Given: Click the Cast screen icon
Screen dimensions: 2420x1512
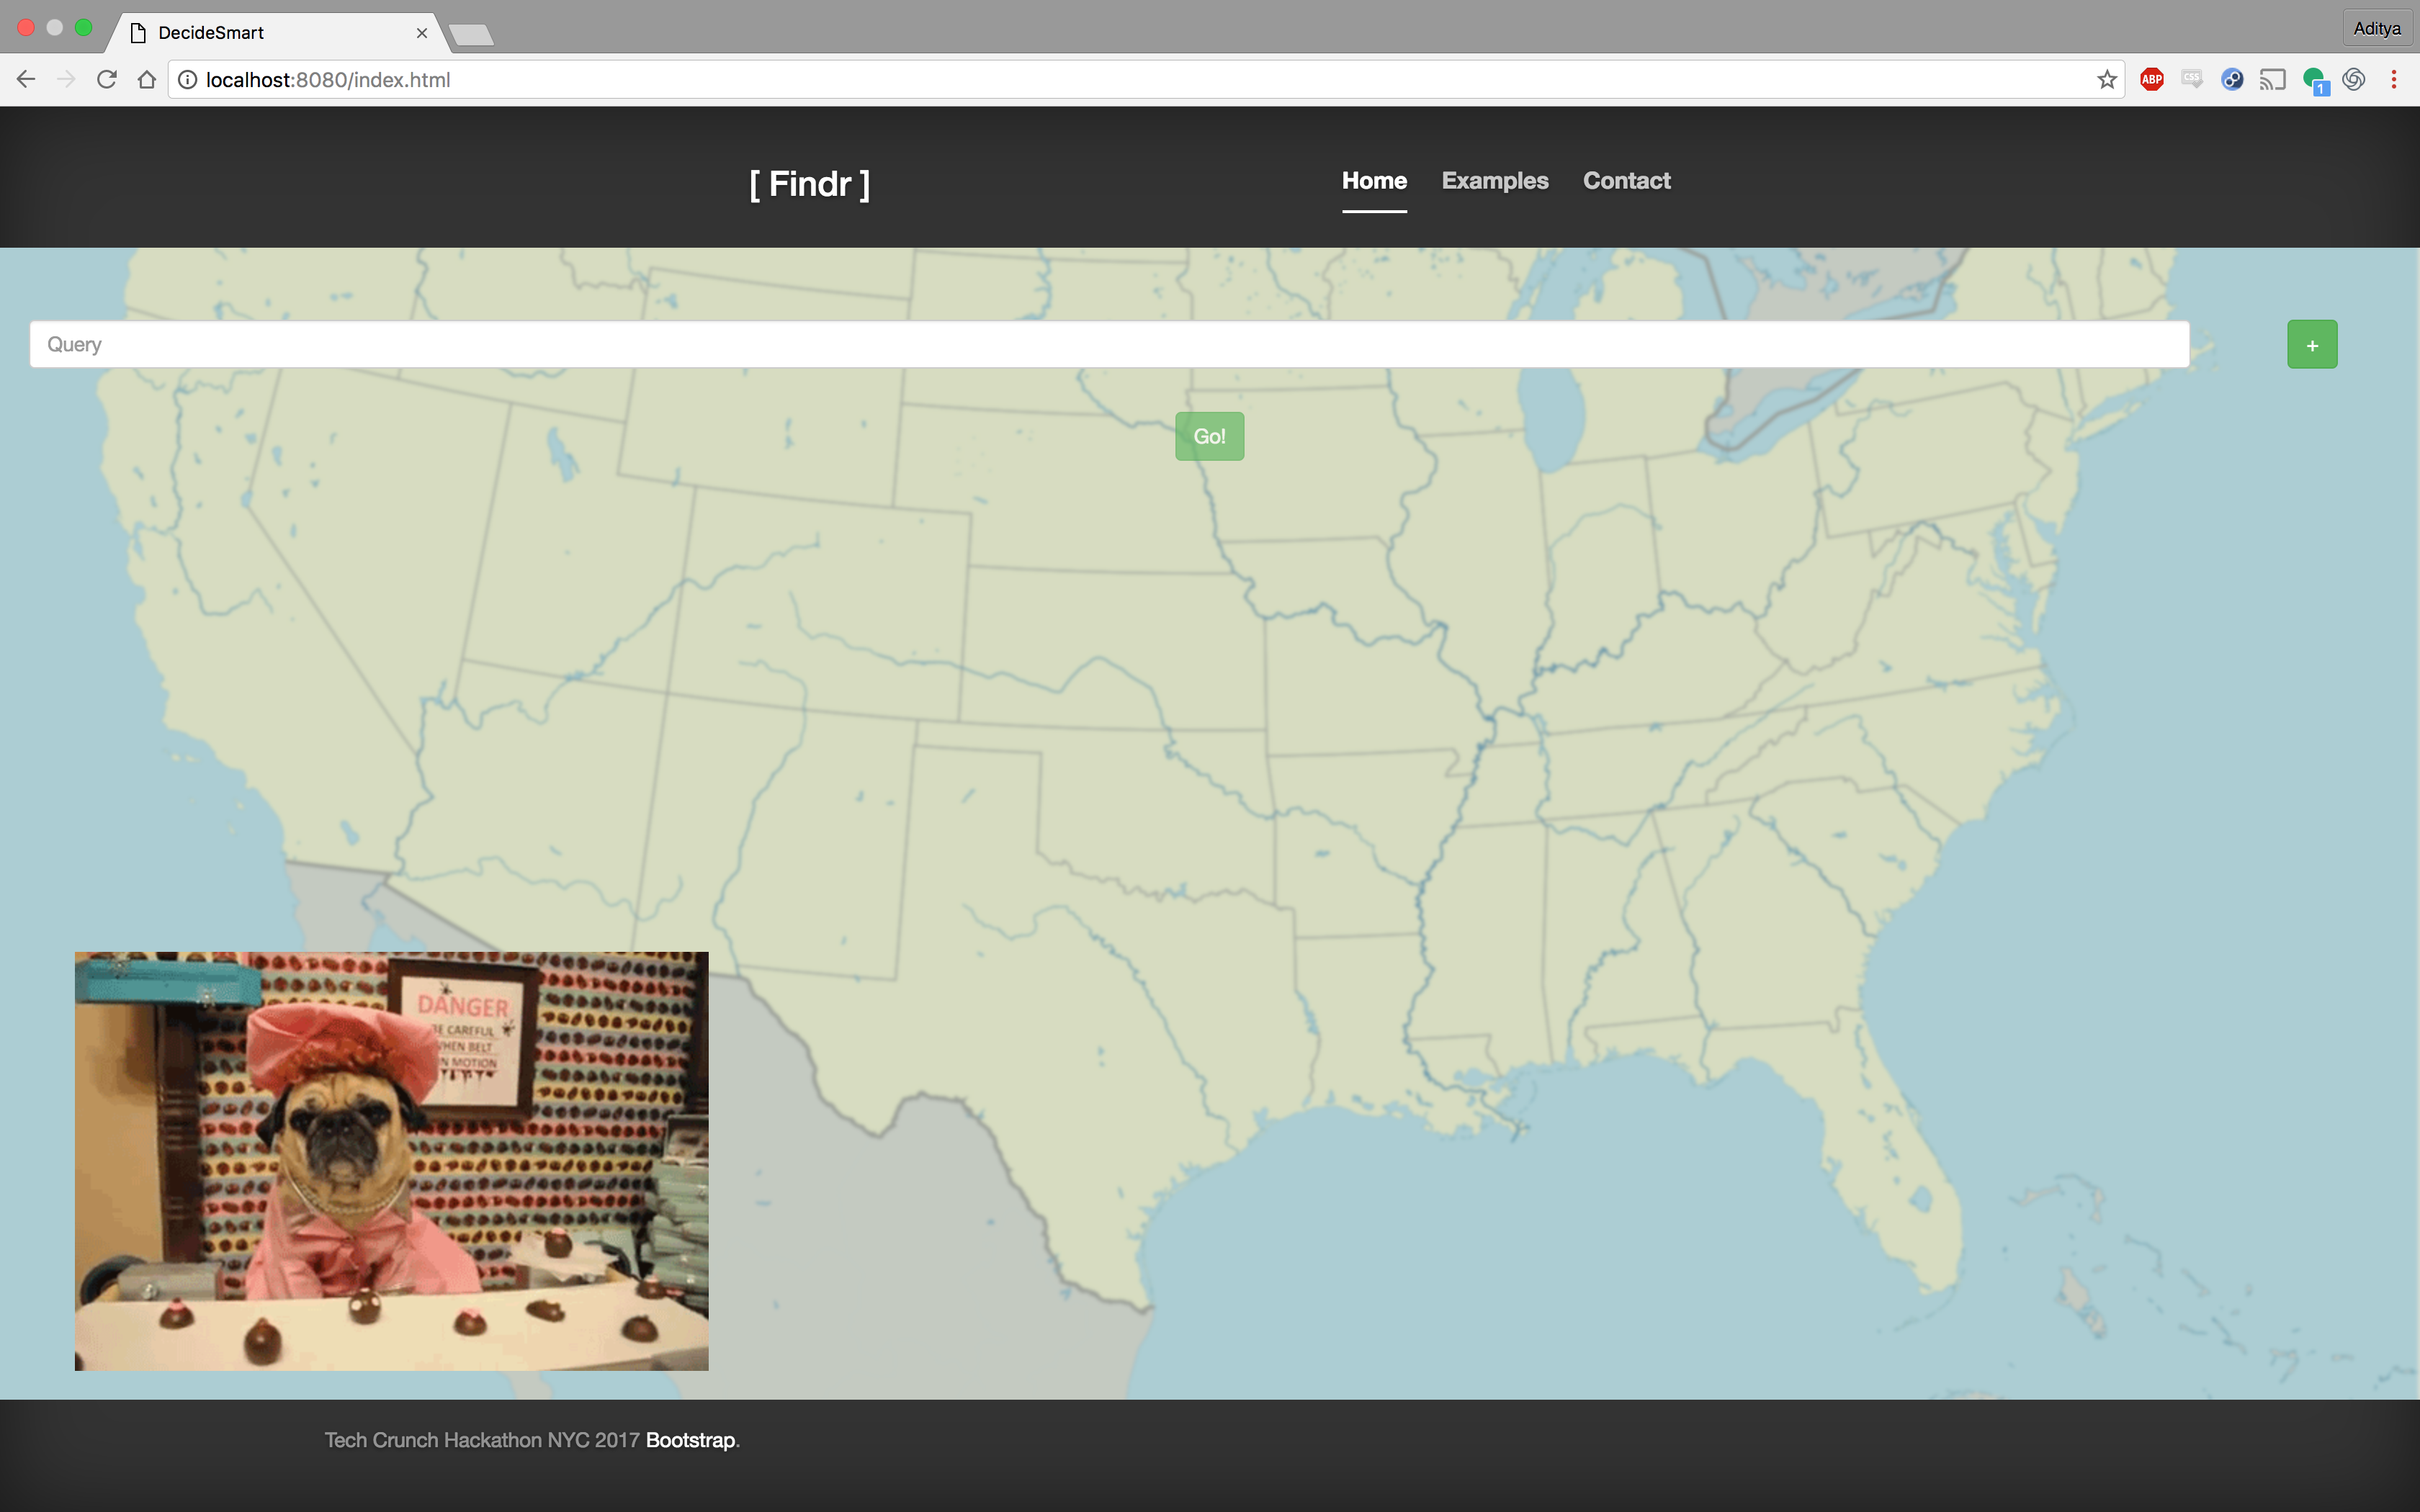Looking at the screenshot, I should (x=2272, y=80).
